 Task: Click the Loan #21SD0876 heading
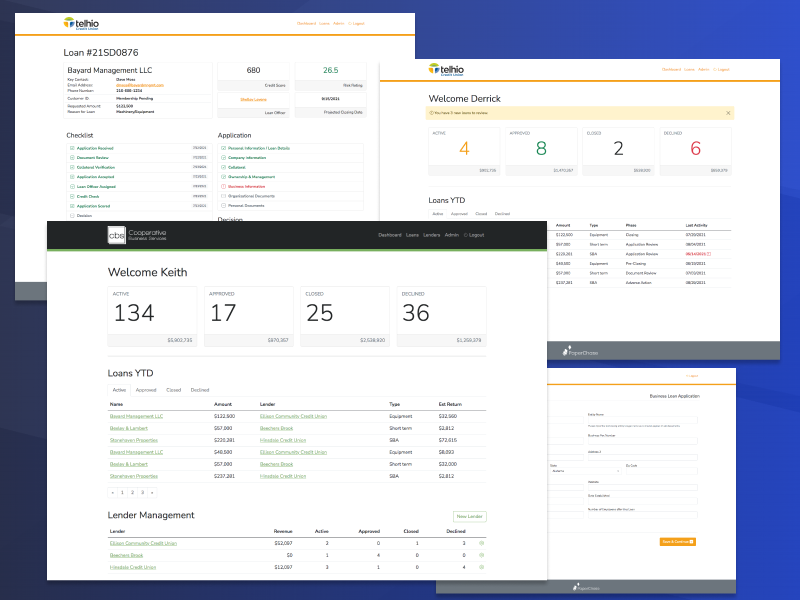click(101, 53)
